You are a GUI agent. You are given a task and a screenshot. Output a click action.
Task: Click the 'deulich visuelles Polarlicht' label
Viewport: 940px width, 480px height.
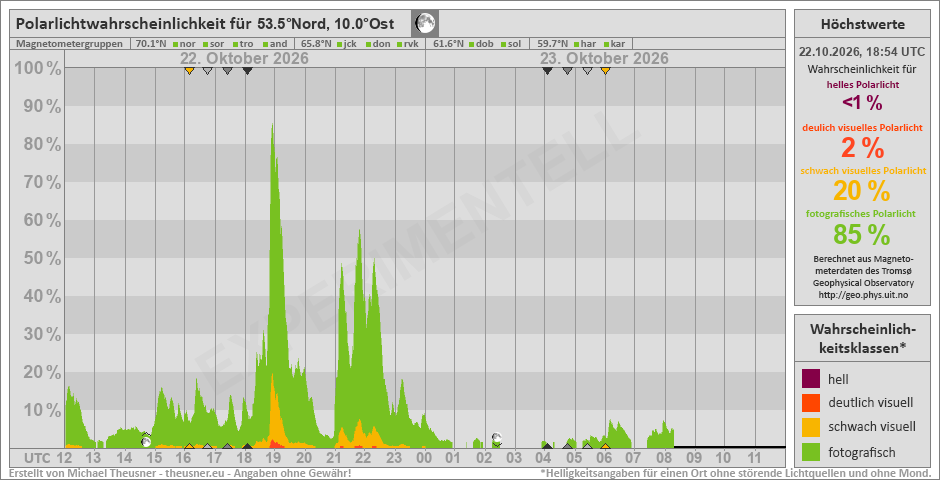(863, 128)
